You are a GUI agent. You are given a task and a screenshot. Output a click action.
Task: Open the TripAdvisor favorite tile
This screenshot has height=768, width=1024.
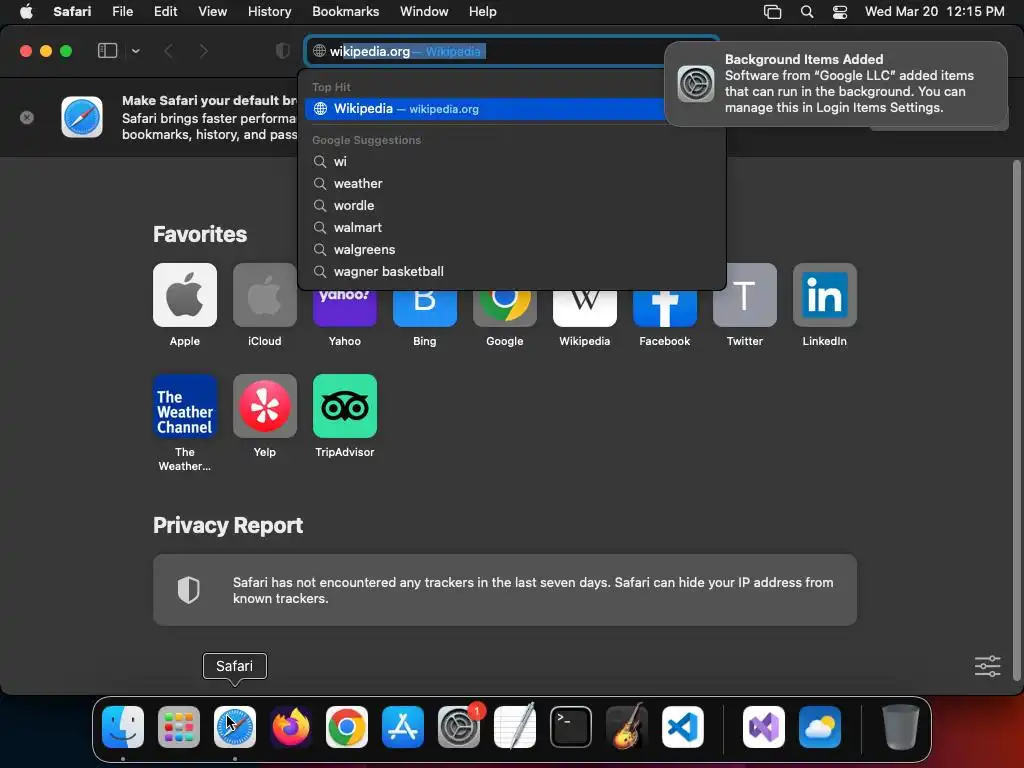coord(345,406)
